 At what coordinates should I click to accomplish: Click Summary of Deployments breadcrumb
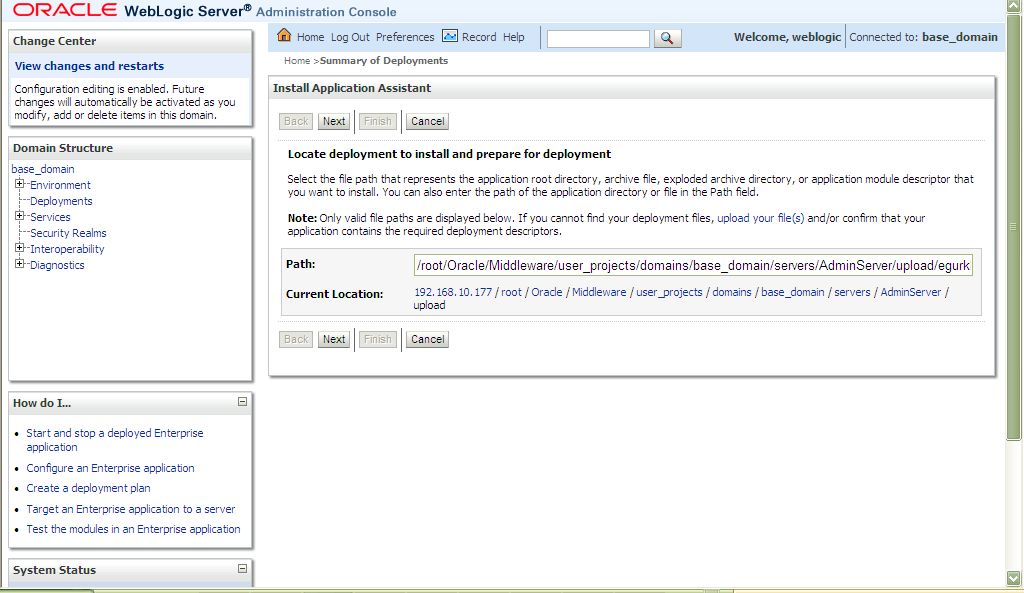[384, 61]
